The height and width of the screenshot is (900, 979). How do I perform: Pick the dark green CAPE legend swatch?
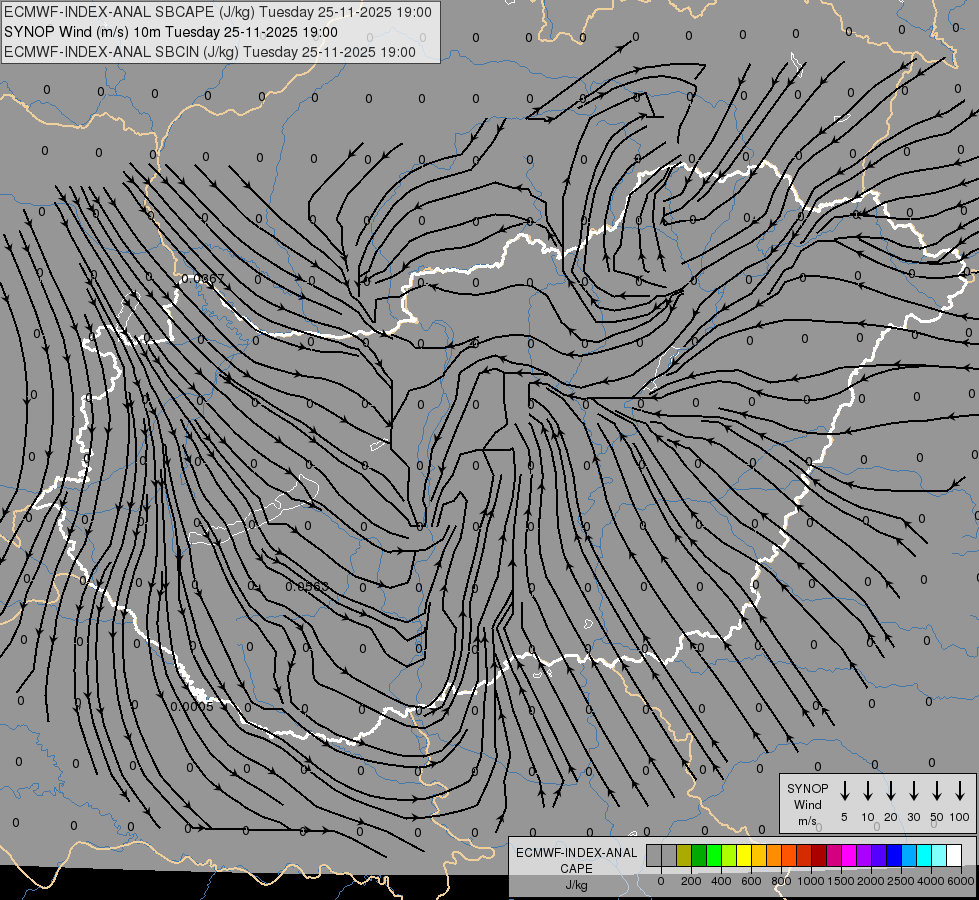(x=699, y=855)
